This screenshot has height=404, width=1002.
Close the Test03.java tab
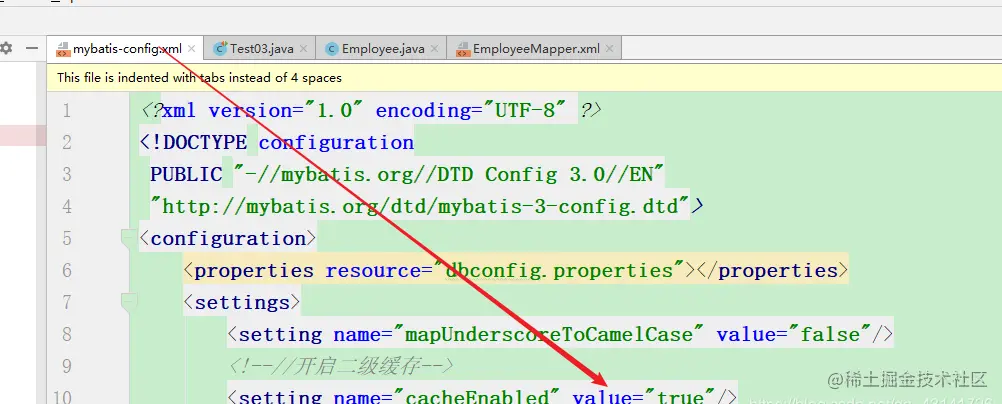click(x=303, y=49)
